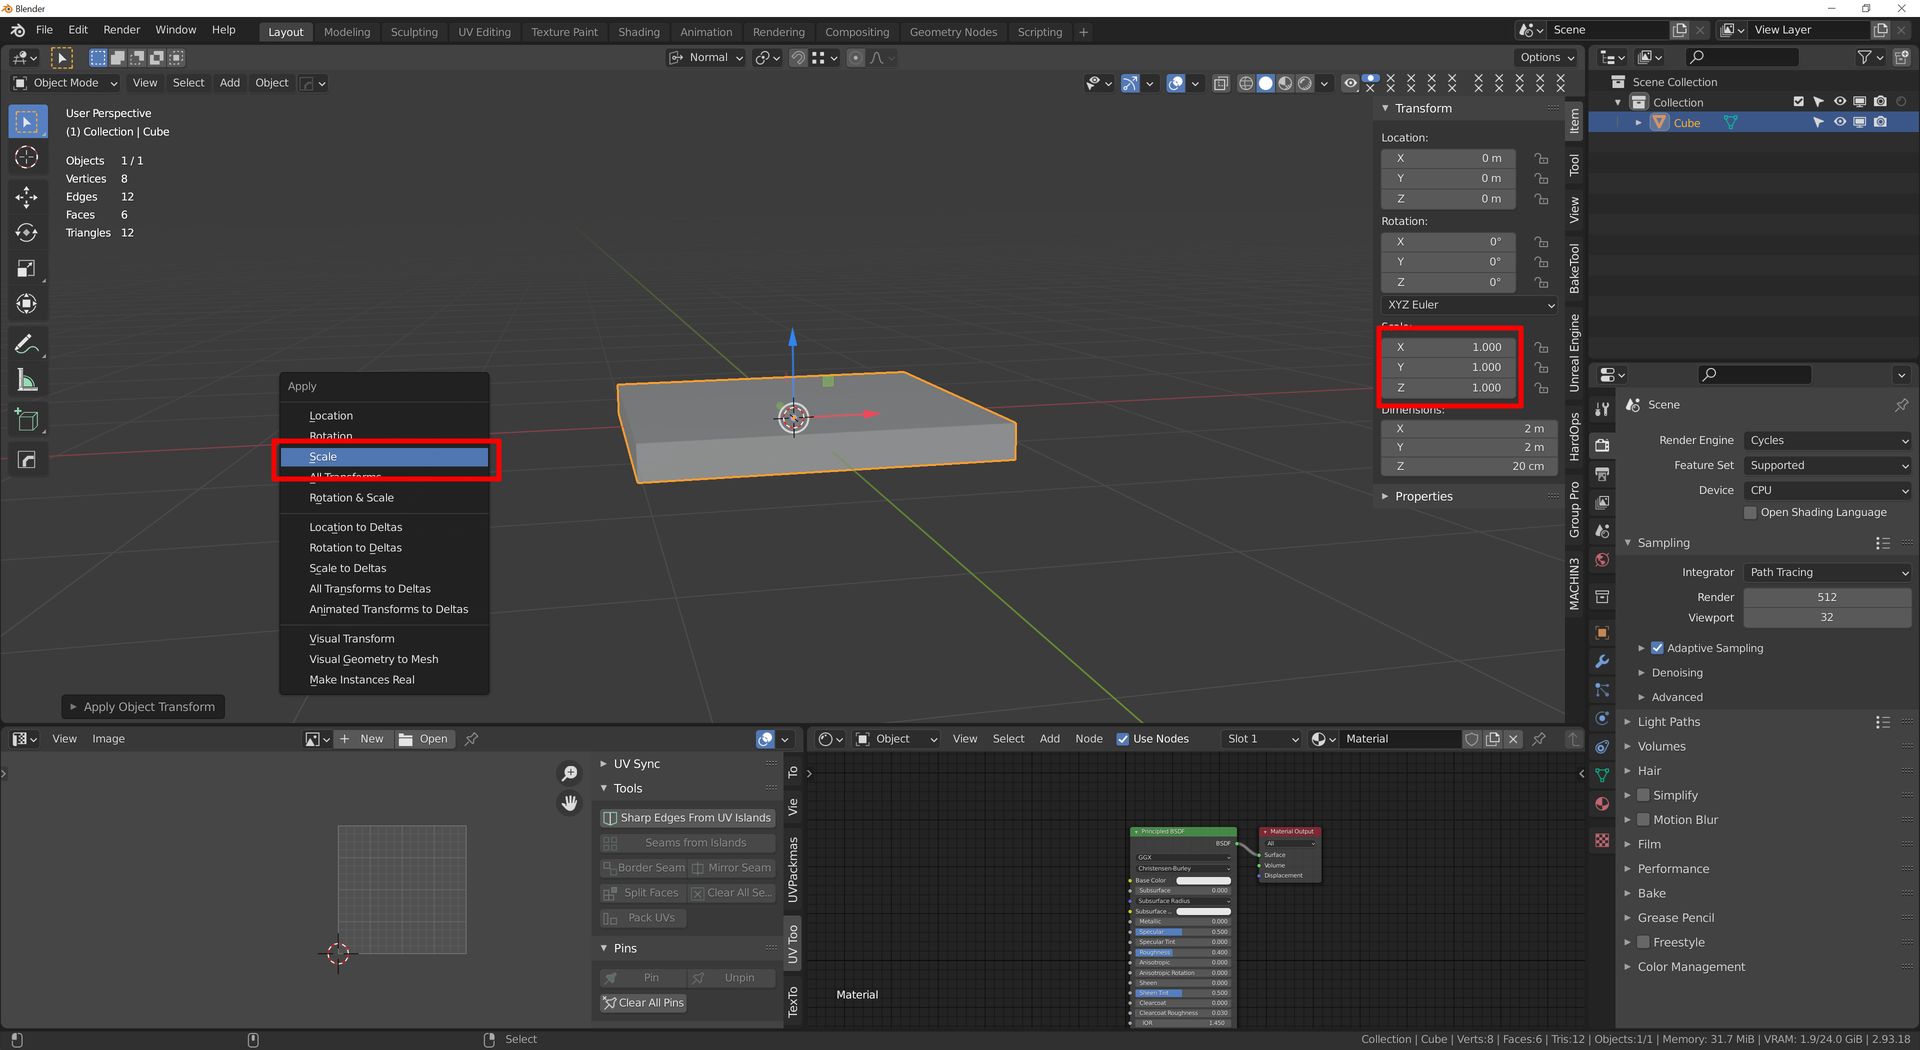Select the Rotate tool
Viewport: 1920px width, 1050px height.
[27, 233]
